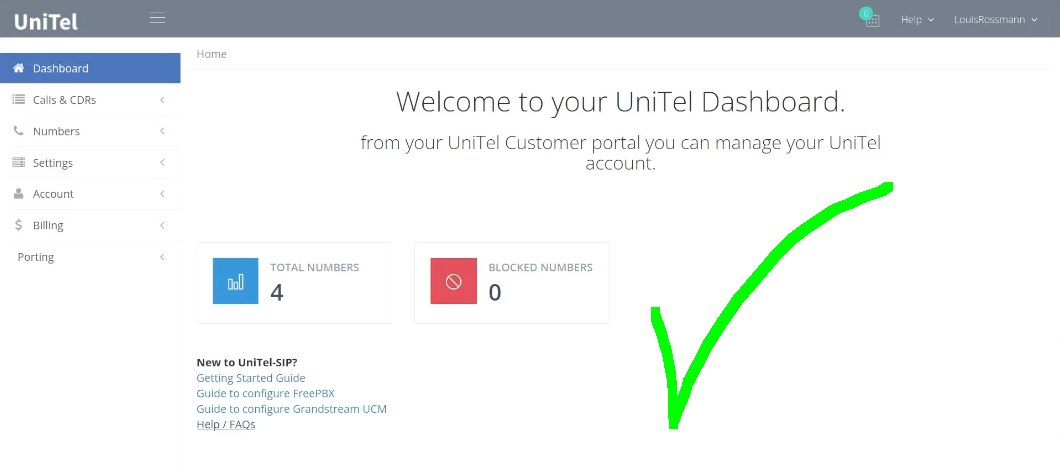The image size is (1060, 469).
Task: Open the Getting Started Guide link
Action: pyautogui.click(x=251, y=378)
